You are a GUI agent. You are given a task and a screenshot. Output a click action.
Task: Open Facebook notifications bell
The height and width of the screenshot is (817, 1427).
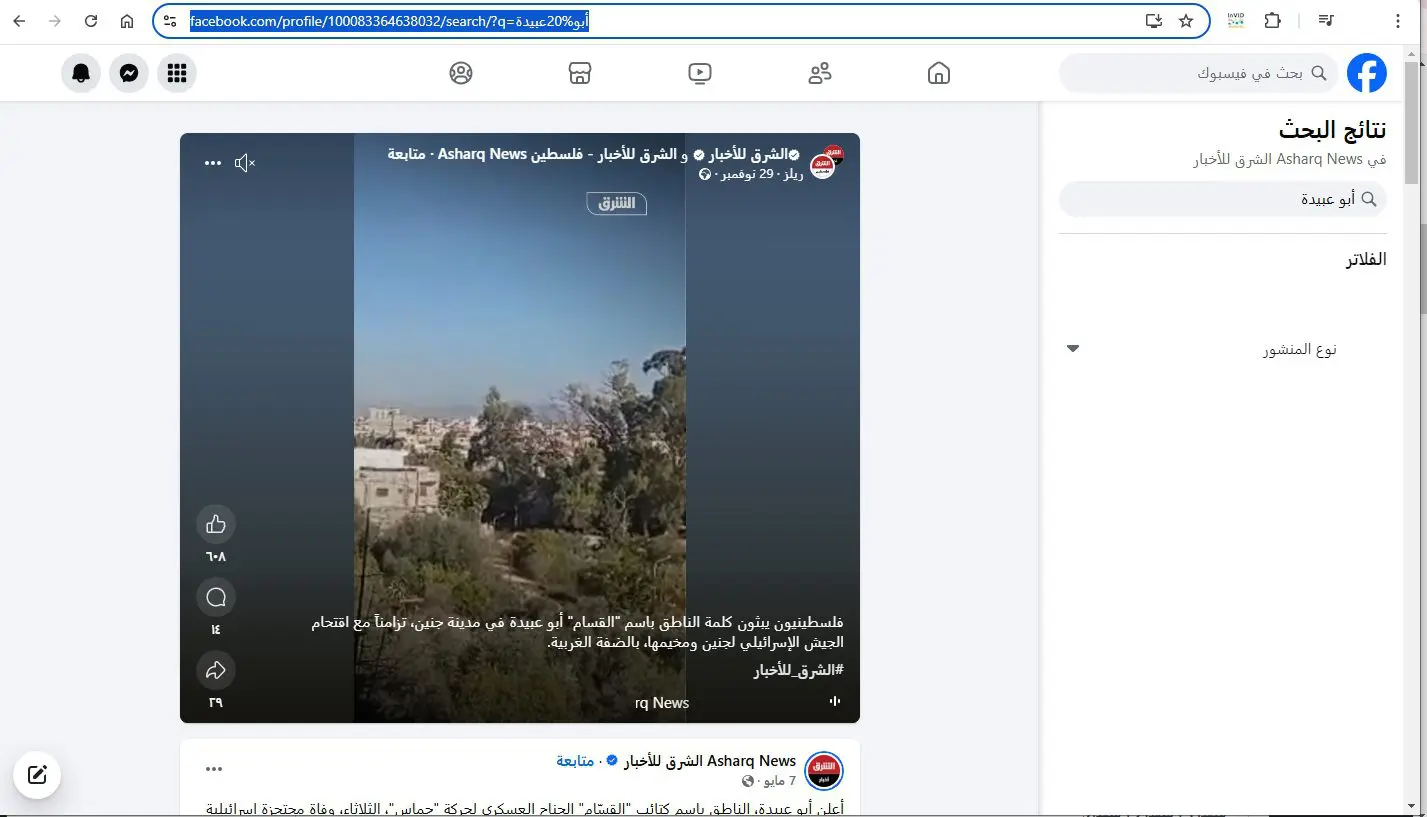point(81,73)
